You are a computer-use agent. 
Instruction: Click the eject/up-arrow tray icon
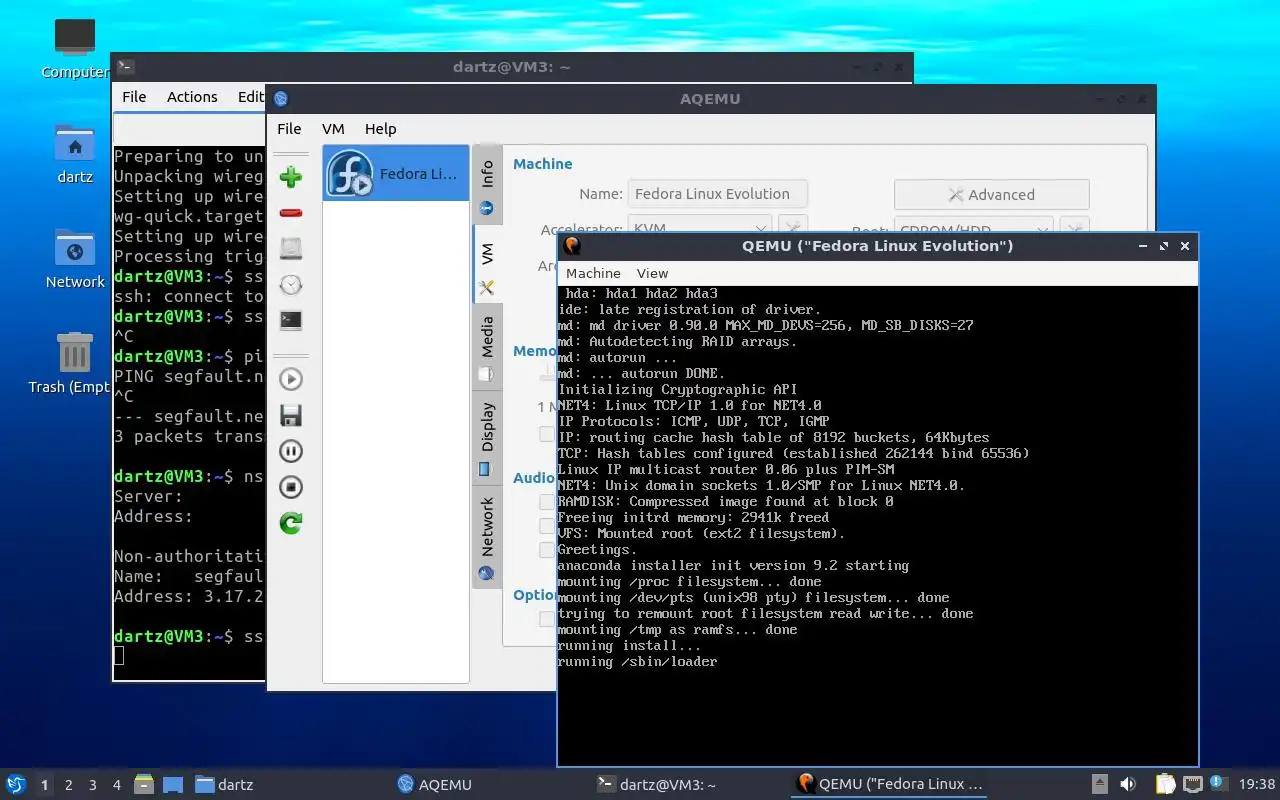1100,784
